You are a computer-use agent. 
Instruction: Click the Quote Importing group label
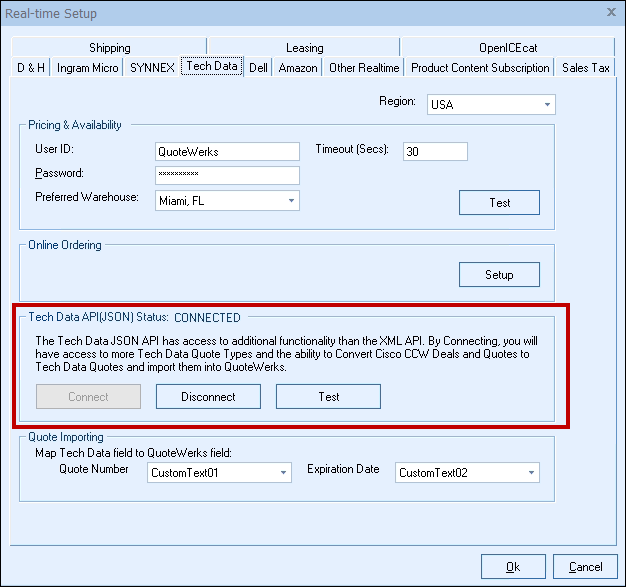pyautogui.click(x=66, y=437)
